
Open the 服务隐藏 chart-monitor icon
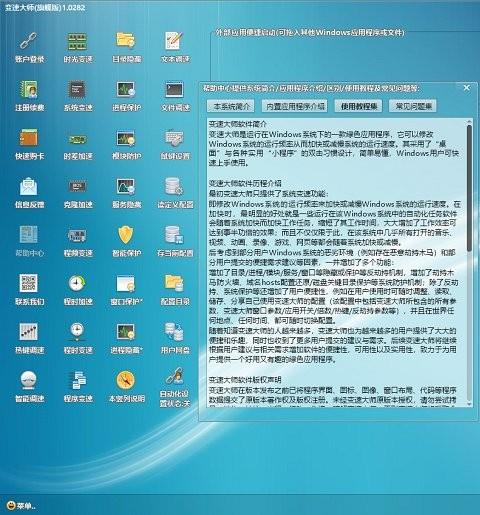(126, 186)
